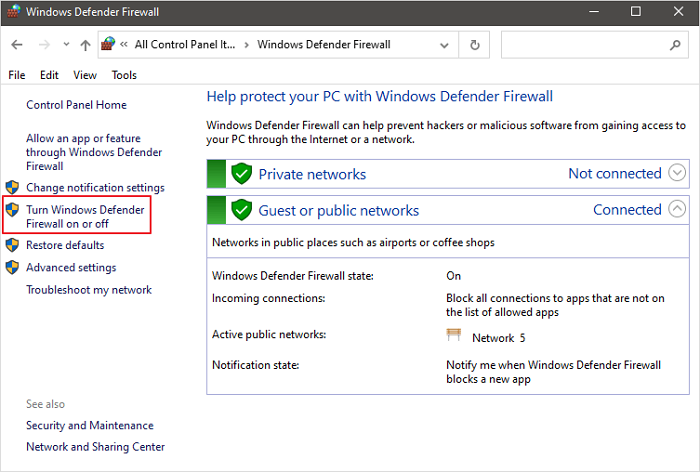Click the search magnifier icon
The image size is (700, 472).
(675, 45)
